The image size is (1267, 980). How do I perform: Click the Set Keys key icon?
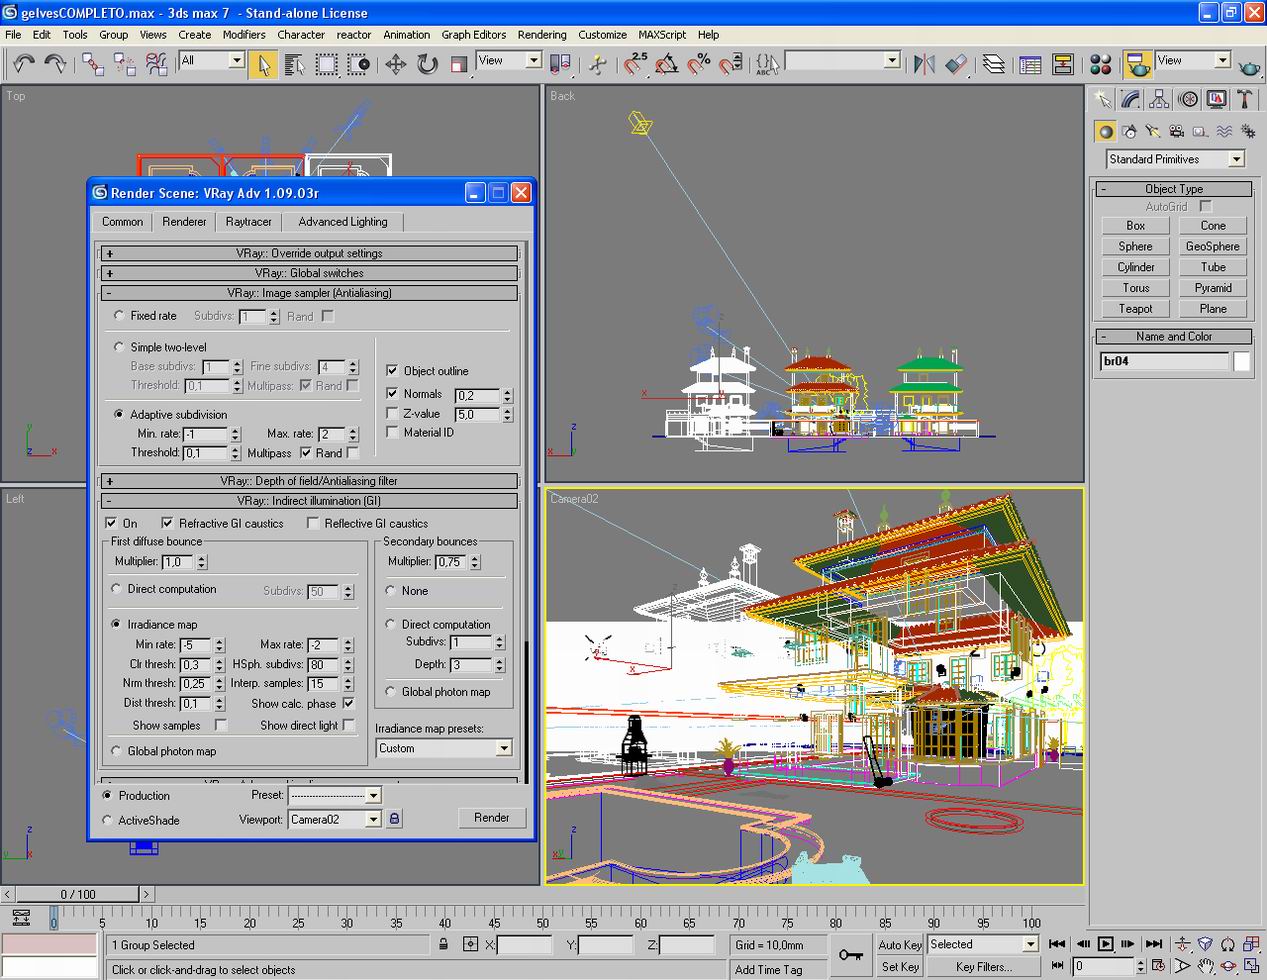pos(851,954)
